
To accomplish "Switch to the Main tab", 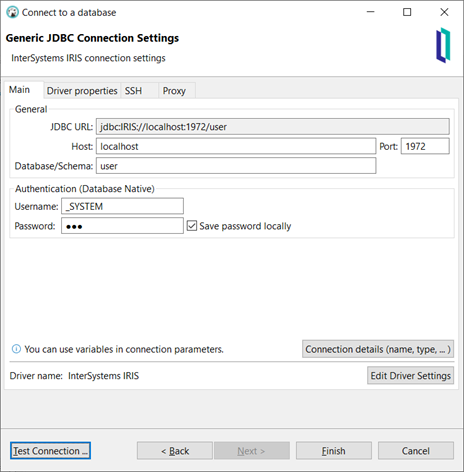I will coord(19,90).
